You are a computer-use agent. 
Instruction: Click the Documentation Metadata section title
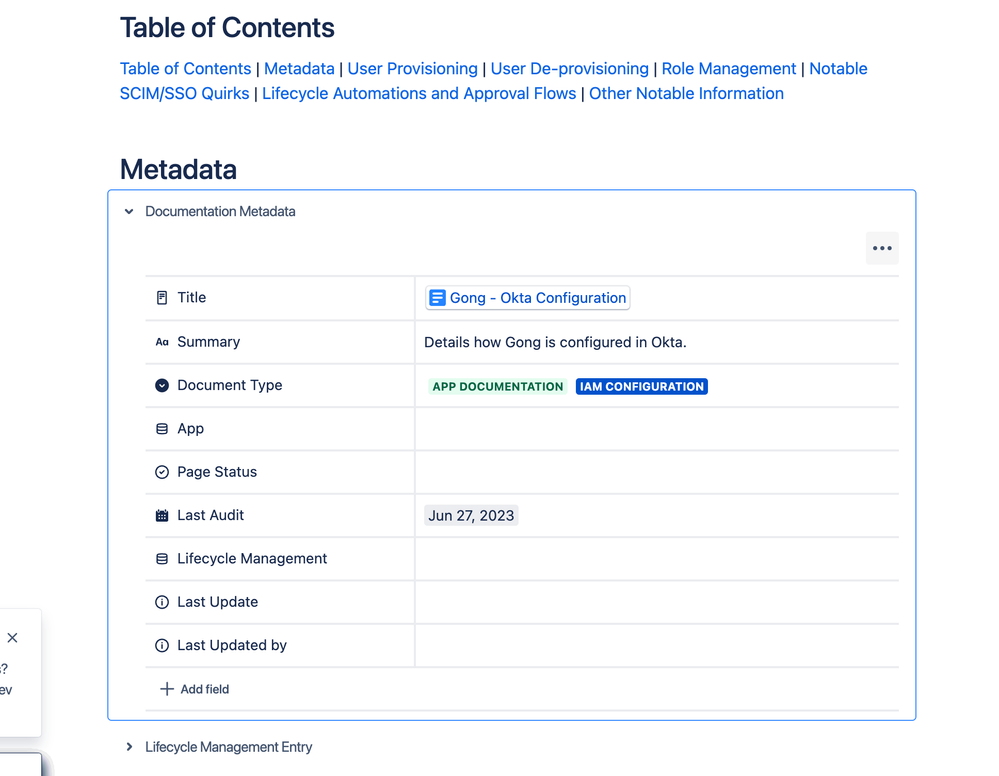point(220,212)
